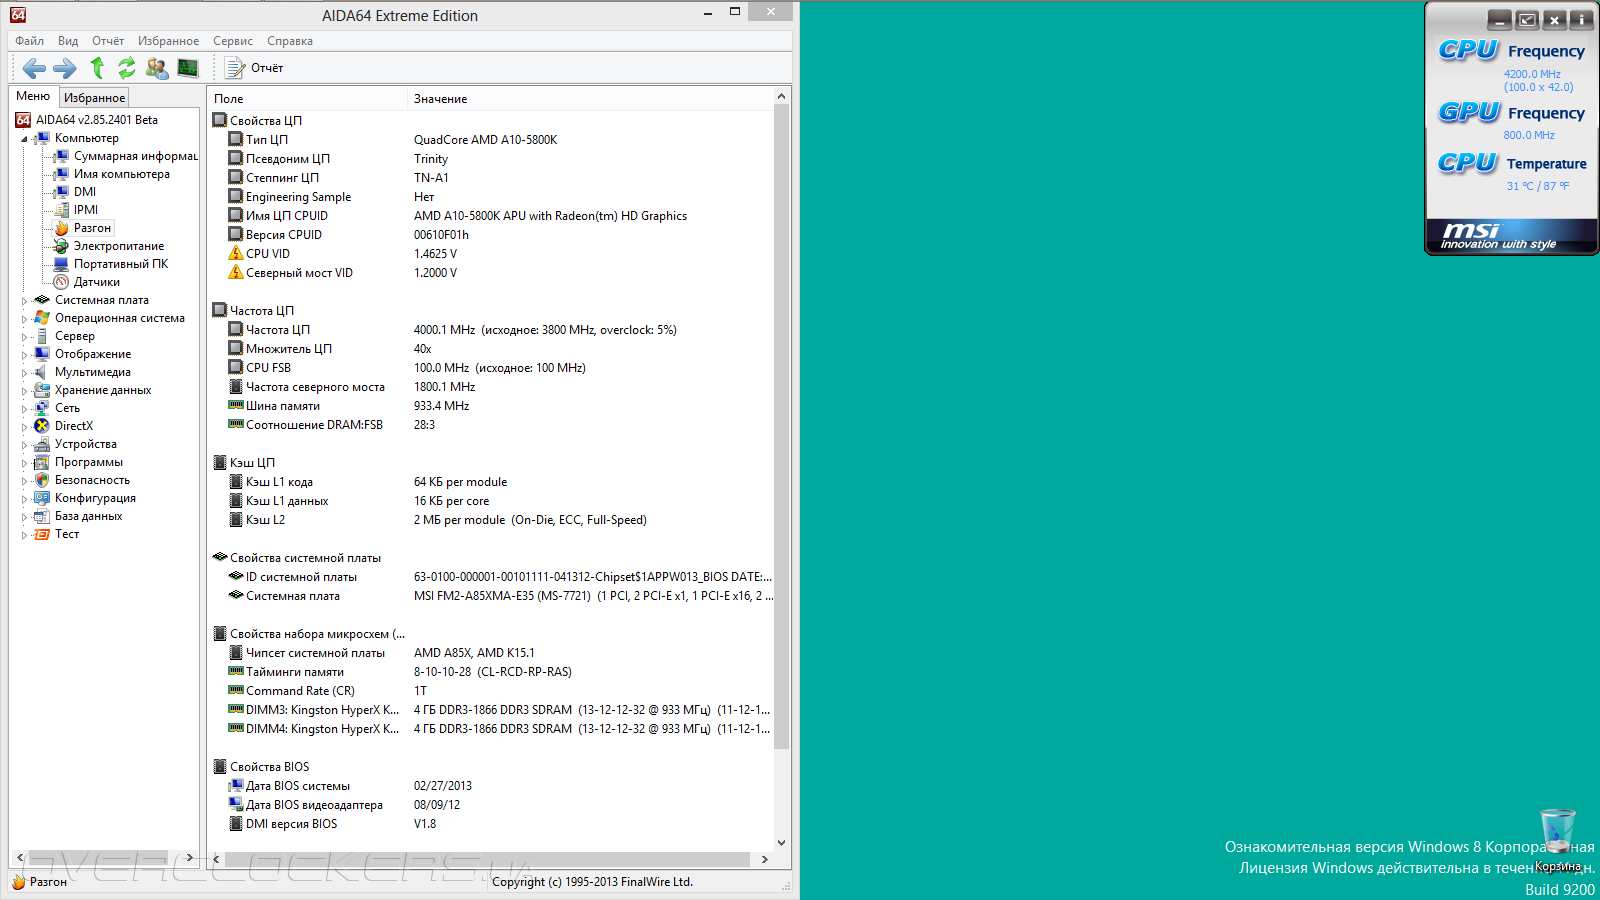Click the MSI gadget settings checkbox icon

coord(1527,19)
